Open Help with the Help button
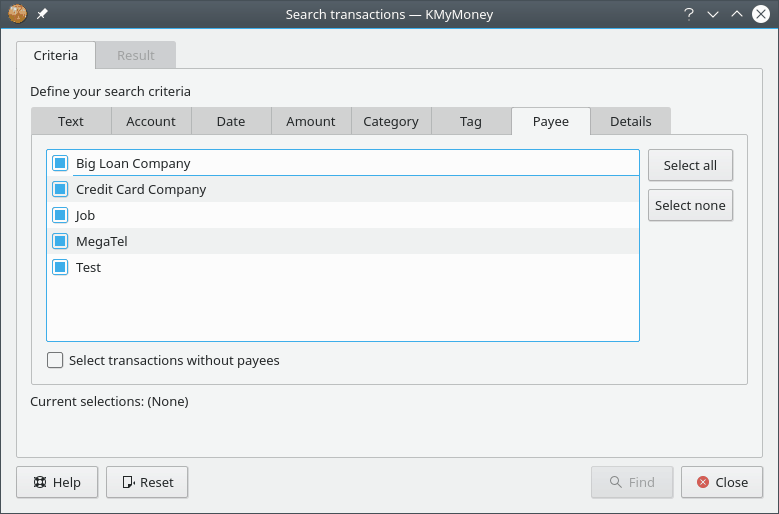The image size is (779, 514). tap(57, 482)
